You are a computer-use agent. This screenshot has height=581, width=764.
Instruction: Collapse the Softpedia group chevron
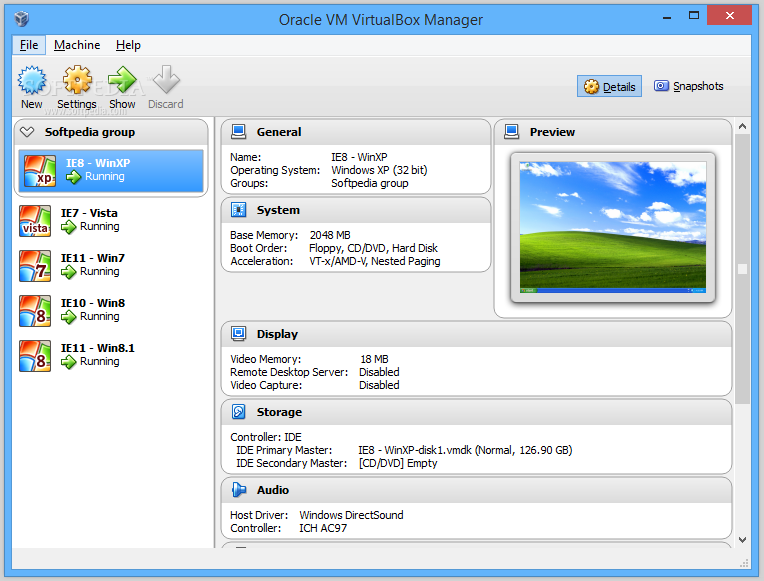[27, 132]
